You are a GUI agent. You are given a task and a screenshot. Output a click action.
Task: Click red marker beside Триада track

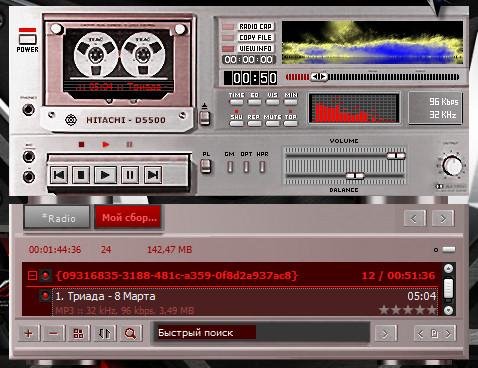pyautogui.click(x=45, y=296)
